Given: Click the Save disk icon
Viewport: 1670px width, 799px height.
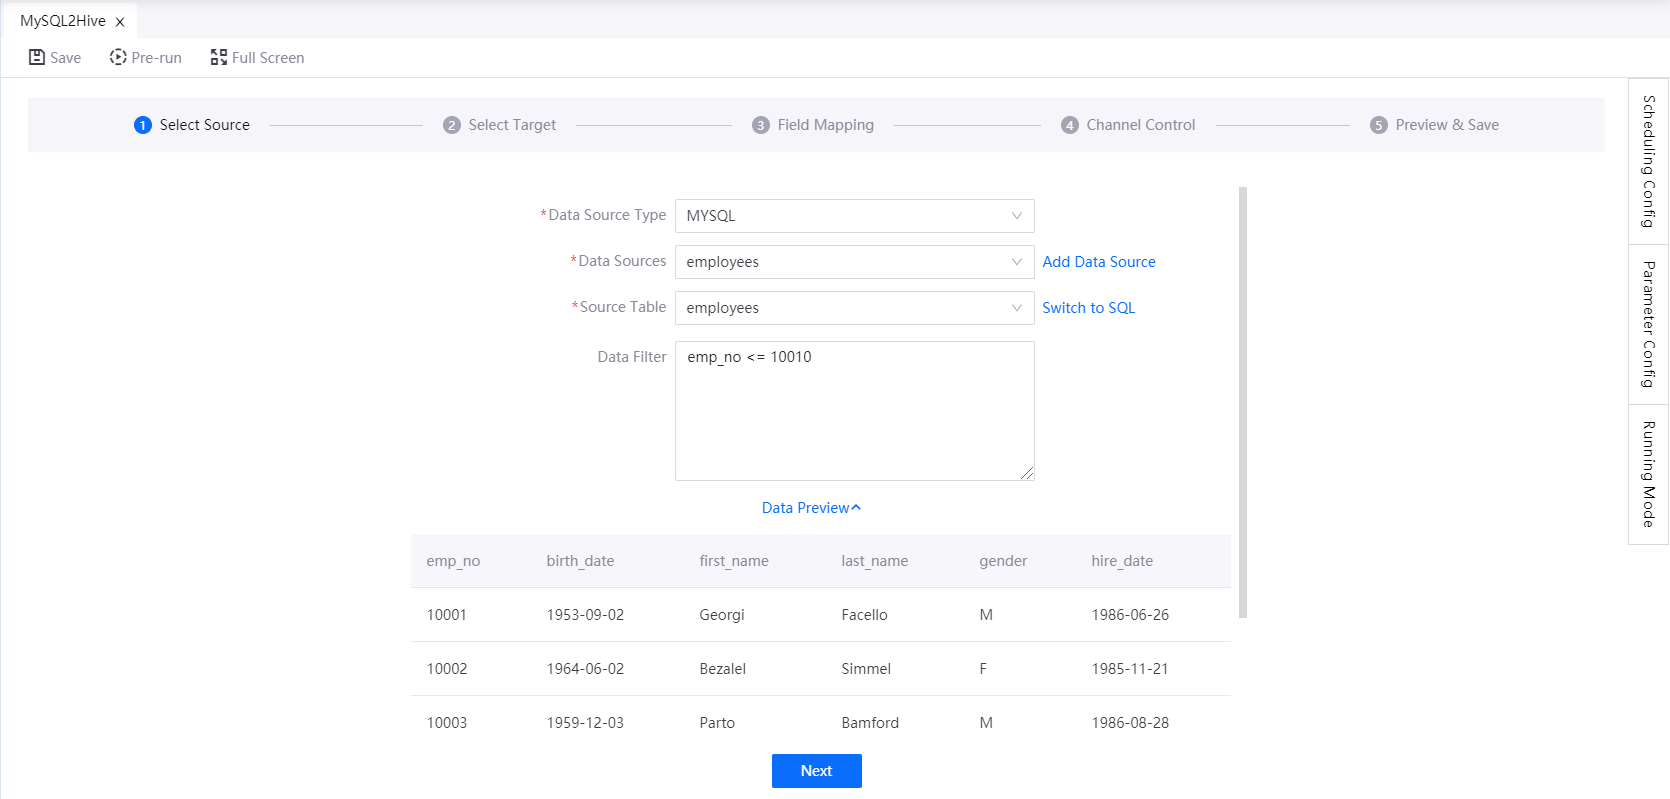Looking at the screenshot, I should click(x=37, y=57).
